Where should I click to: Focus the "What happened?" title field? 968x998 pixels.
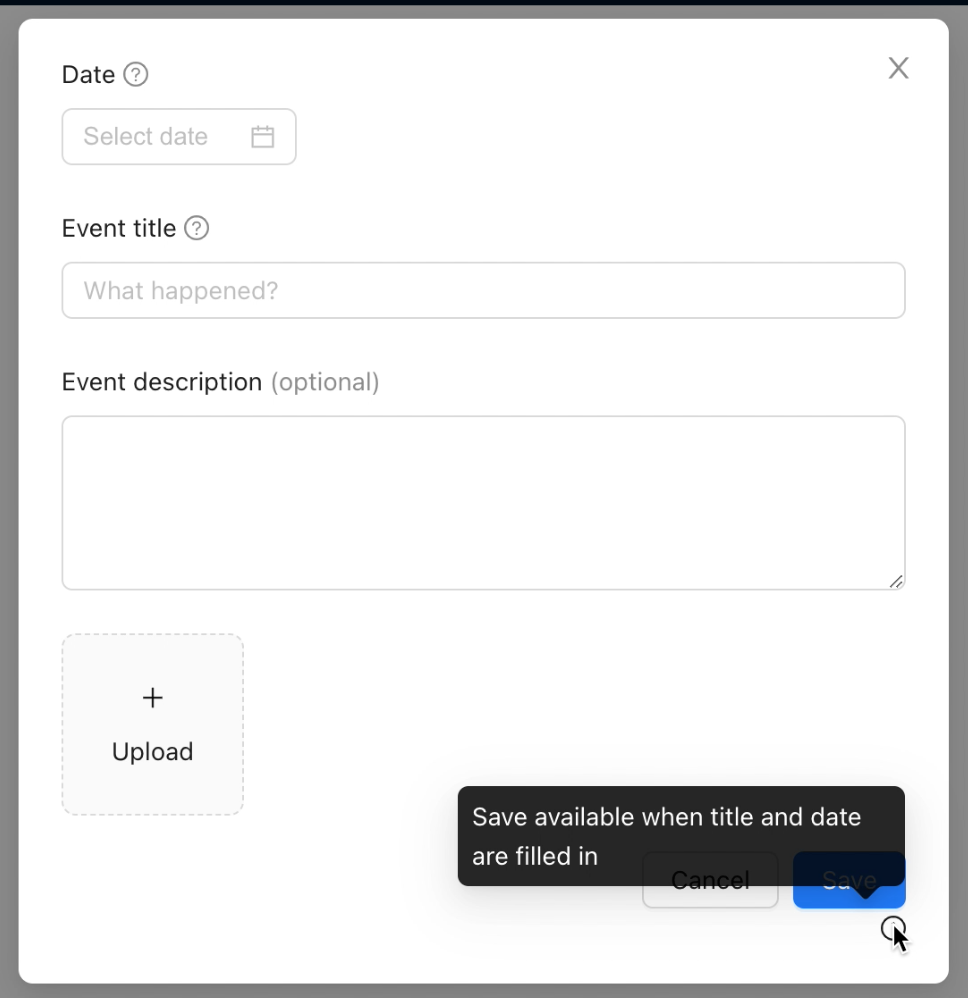(x=483, y=291)
